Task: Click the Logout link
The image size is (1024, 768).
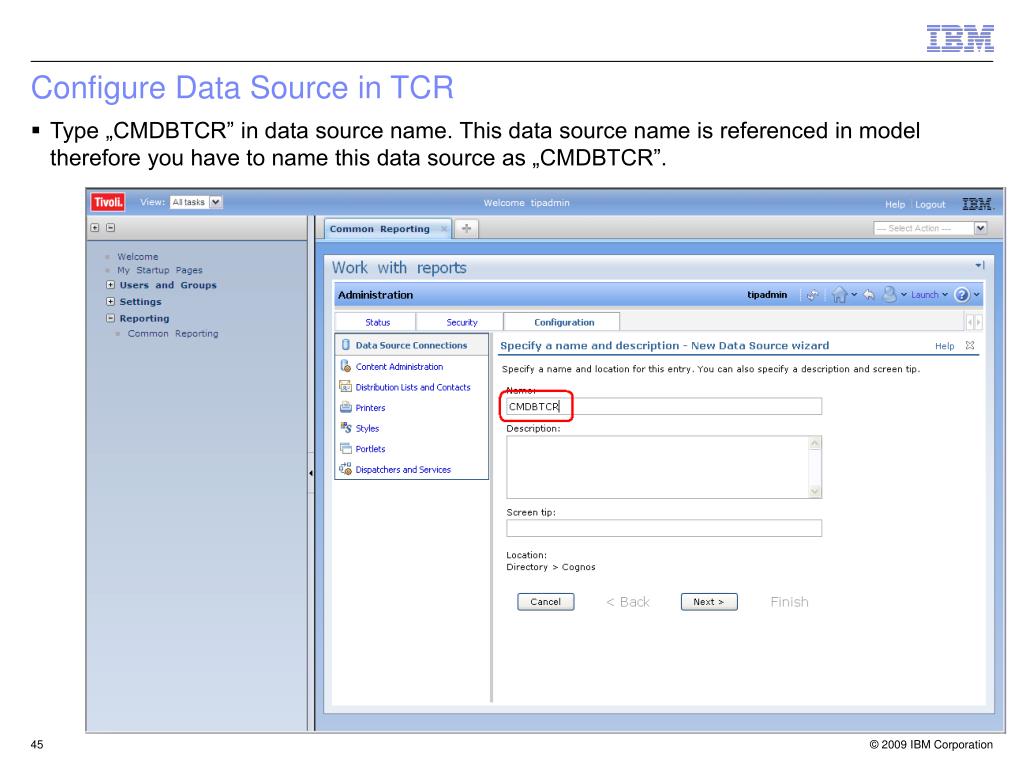Action: 930,204
